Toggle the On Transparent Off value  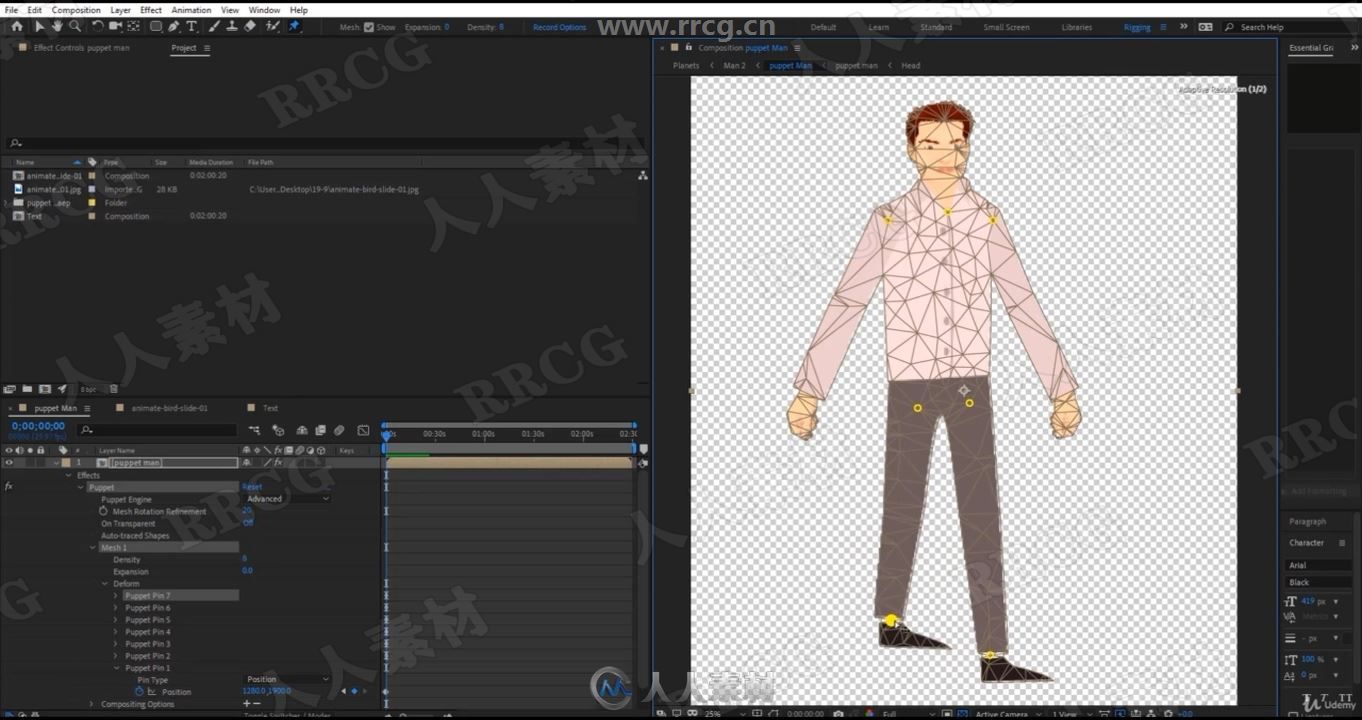248,523
